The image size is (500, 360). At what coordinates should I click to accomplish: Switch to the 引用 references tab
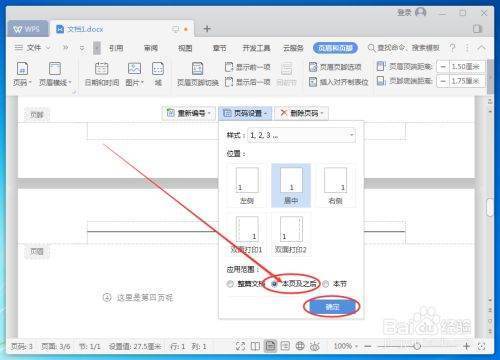[116, 48]
